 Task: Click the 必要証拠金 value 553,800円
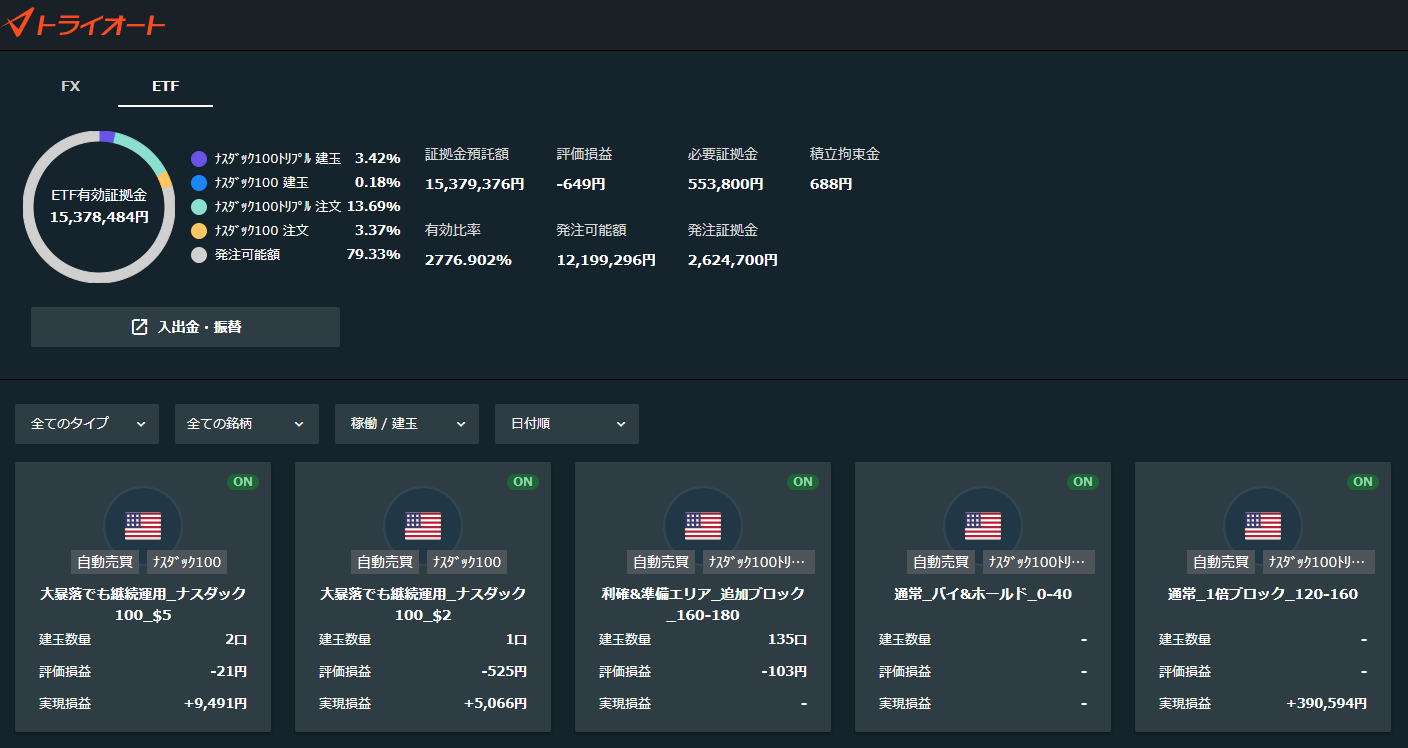(726, 184)
